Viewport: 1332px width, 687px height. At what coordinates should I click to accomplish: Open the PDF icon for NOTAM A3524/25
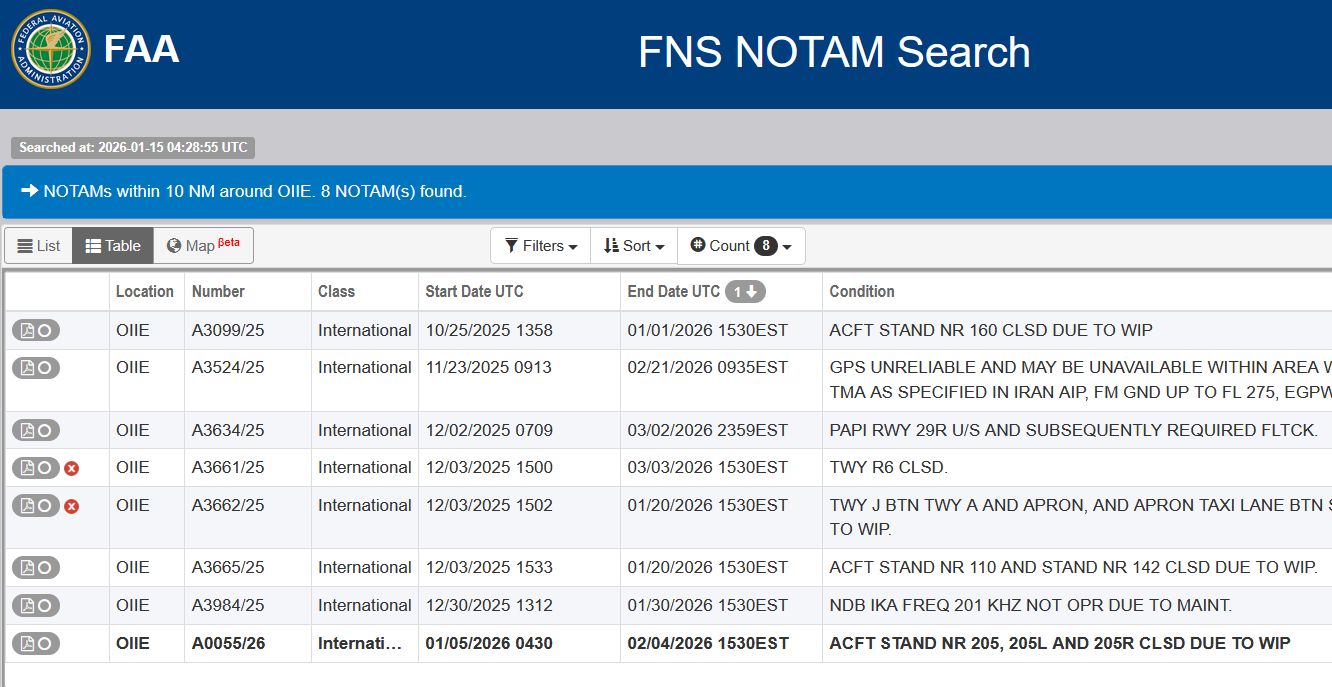pos(27,368)
